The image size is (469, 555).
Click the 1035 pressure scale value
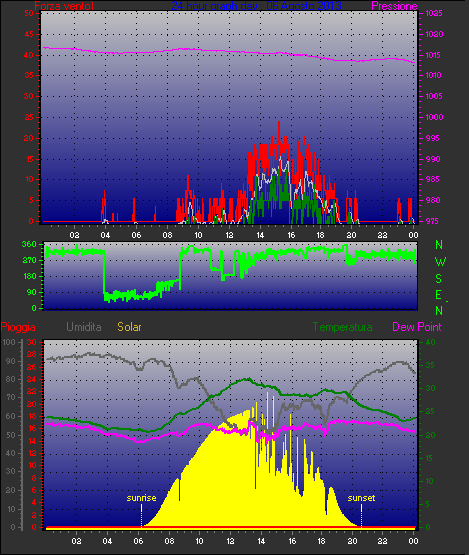(x=434, y=13)
